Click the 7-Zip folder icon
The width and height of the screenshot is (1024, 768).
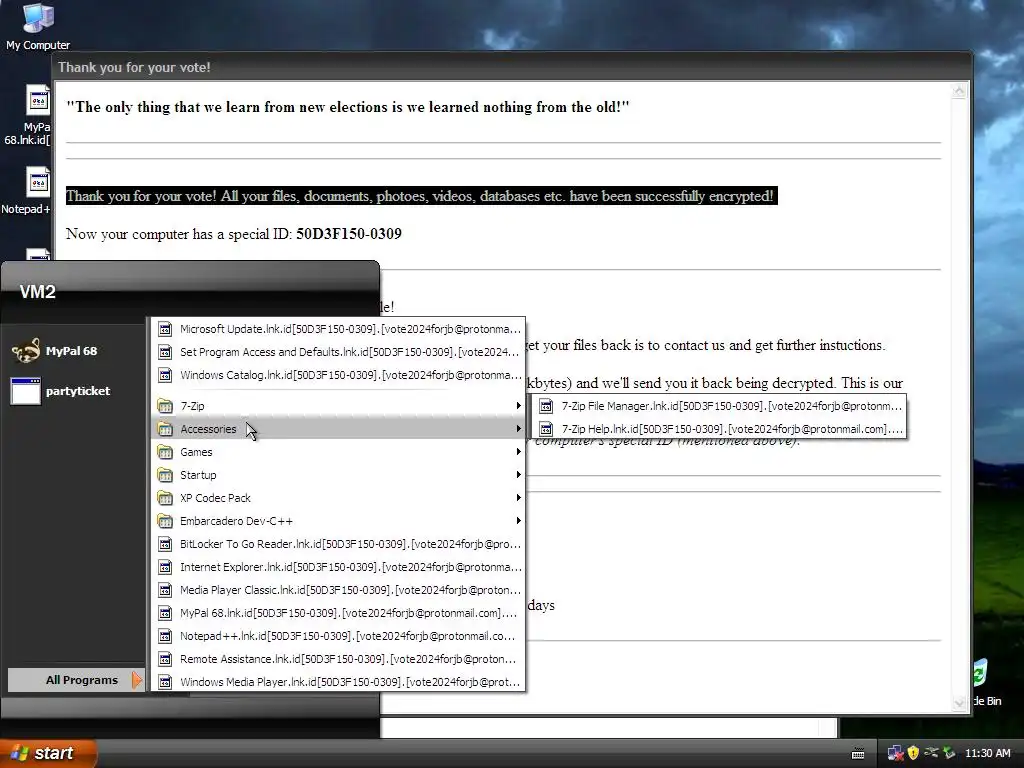tap(165, 406)
